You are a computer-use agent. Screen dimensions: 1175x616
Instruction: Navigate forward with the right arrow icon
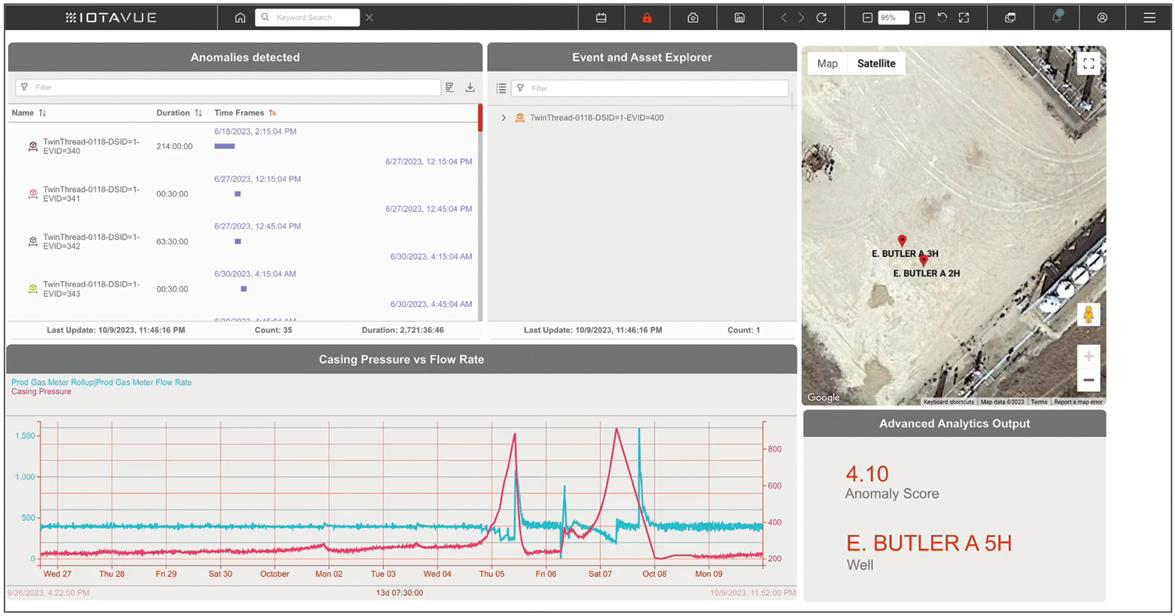coord(801,18)
